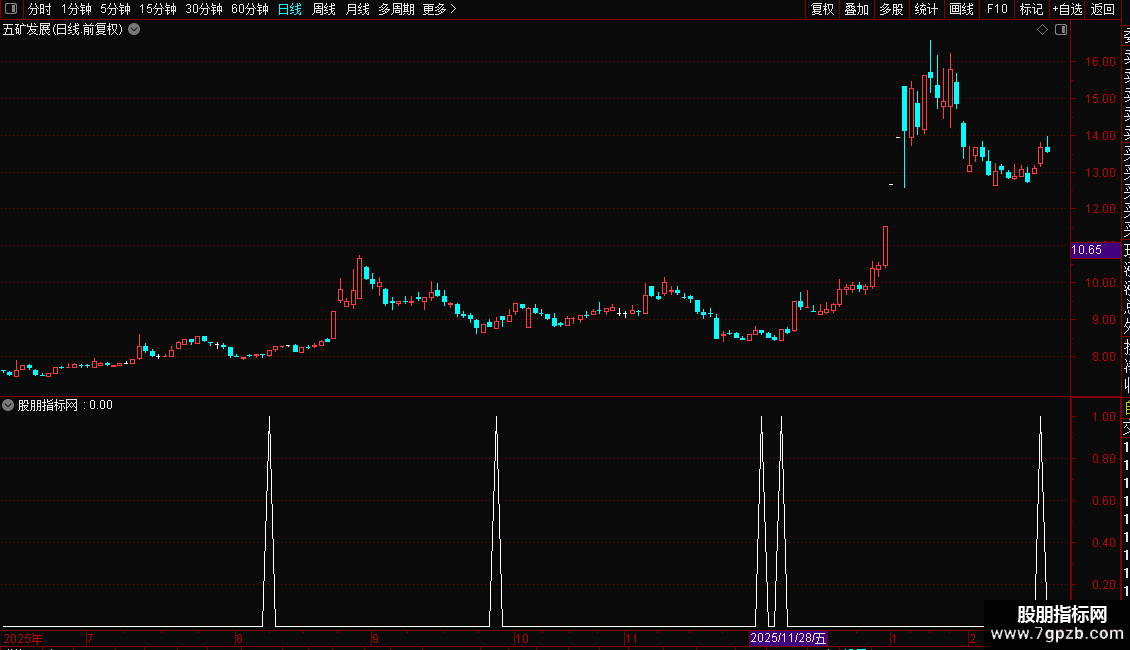Open the 画线 drawing tools
The width and height of the screenshot is (1130, 650).
click(x=961, y=9)
